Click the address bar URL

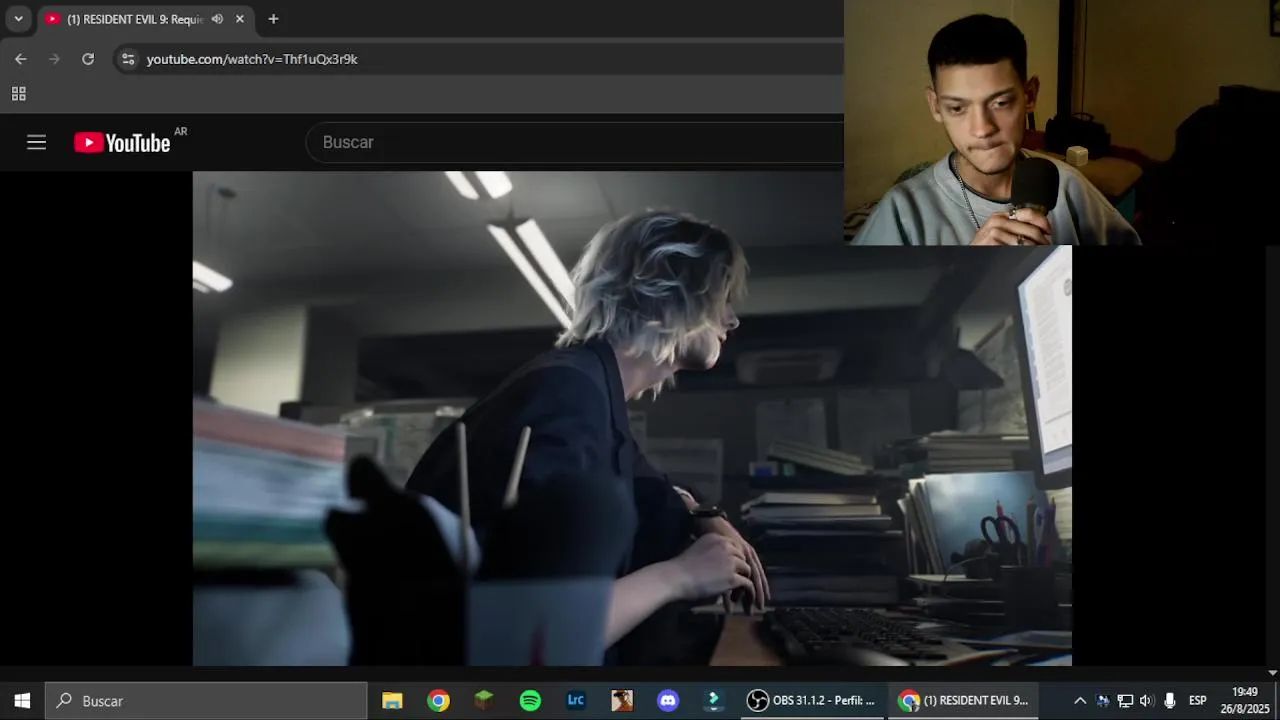coord(252,59)
